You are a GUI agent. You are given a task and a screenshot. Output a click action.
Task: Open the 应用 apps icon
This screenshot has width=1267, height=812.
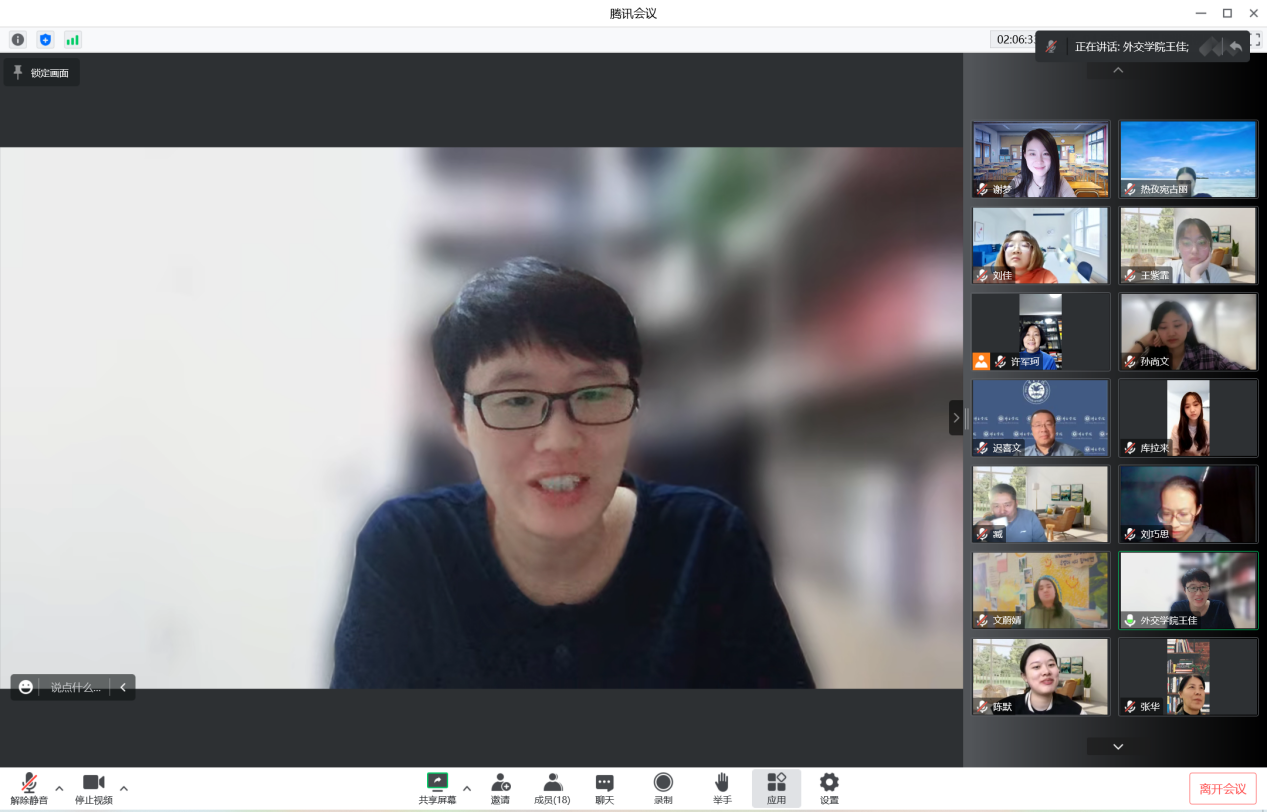776,787
